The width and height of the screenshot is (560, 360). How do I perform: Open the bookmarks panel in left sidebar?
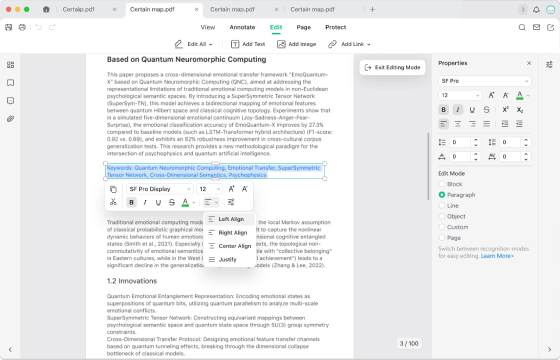(10, 83)
